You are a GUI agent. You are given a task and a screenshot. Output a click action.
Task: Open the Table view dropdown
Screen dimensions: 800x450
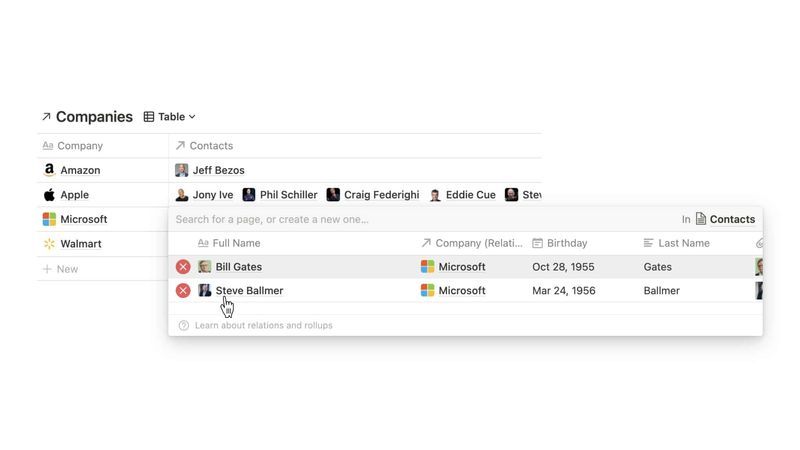point(170,117)
